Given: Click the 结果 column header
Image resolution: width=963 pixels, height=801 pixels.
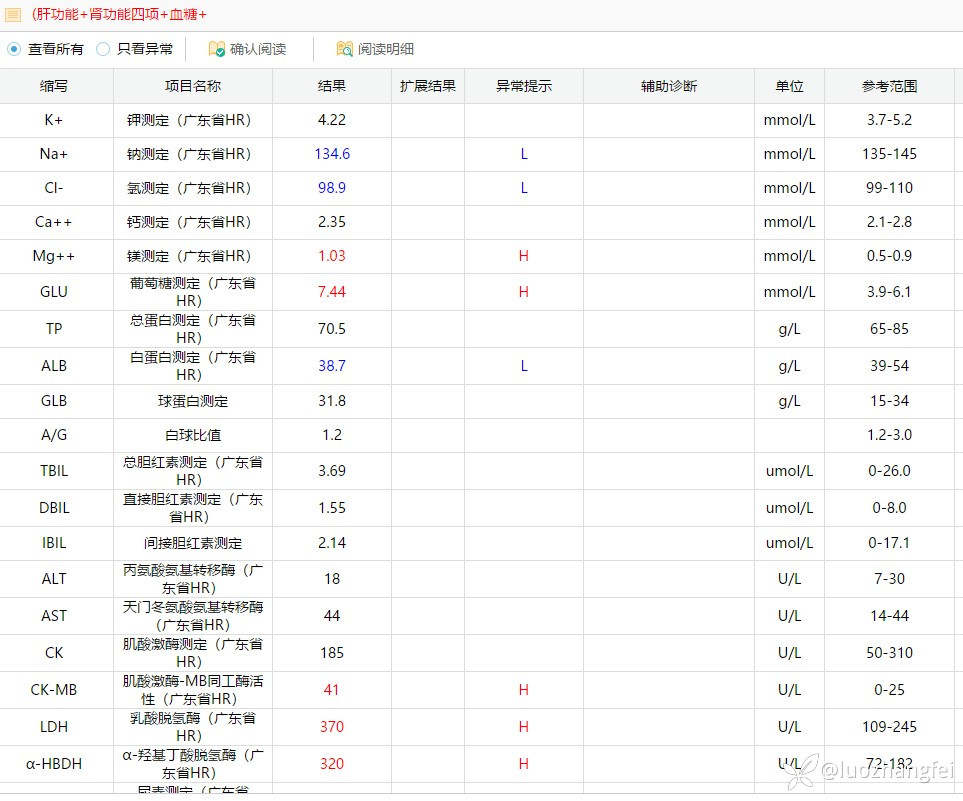Looking at the screenshot, I should point(331,86).
